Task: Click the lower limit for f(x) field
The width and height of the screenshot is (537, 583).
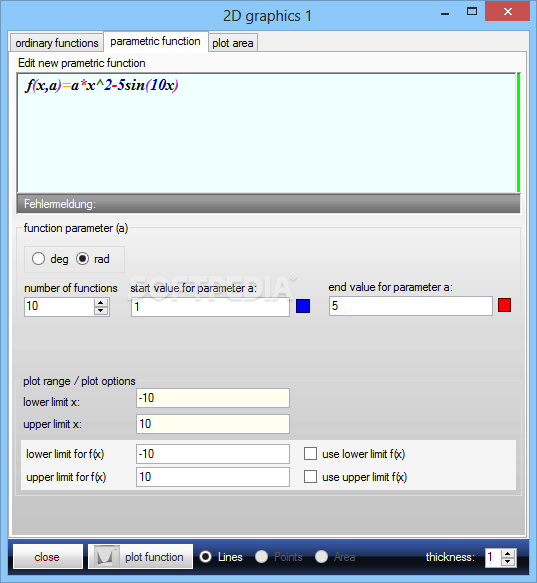Action: (x=213, y=454)
